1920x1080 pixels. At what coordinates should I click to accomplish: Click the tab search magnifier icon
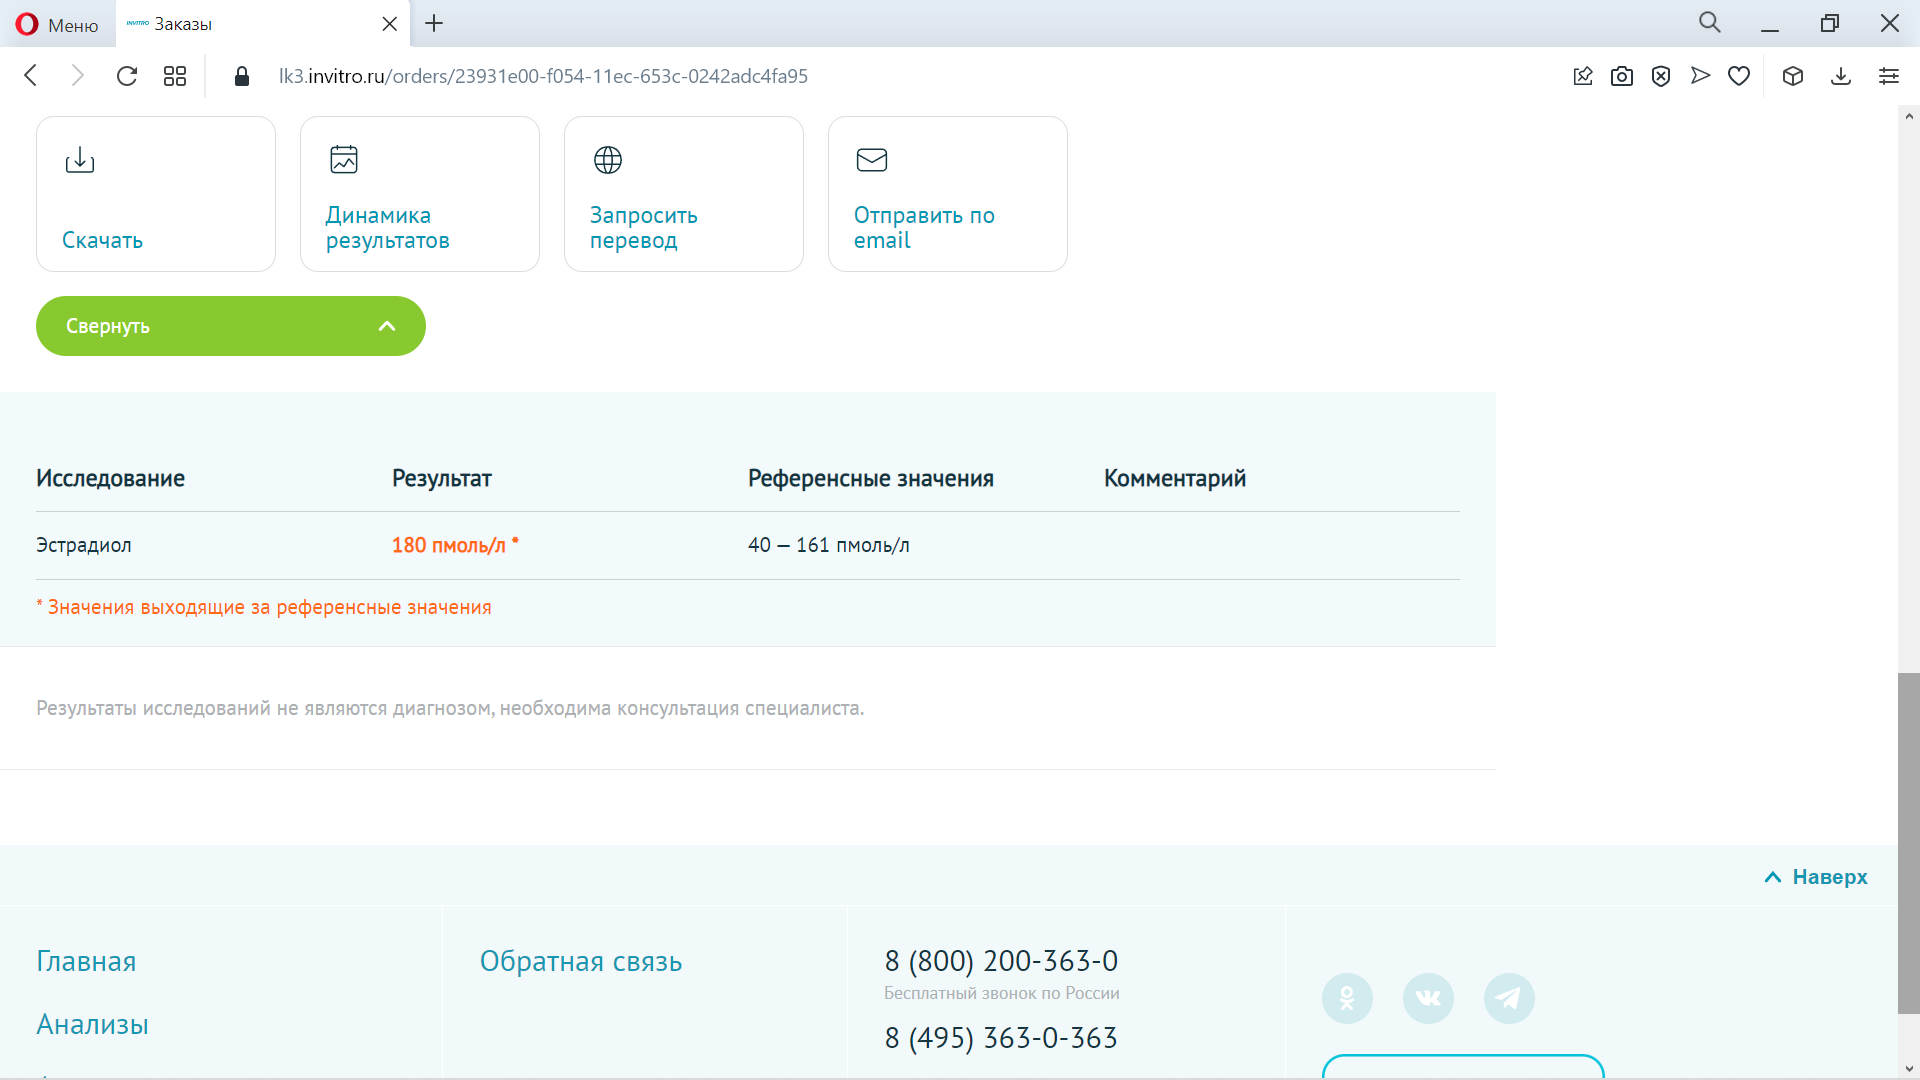point(1710,23)
